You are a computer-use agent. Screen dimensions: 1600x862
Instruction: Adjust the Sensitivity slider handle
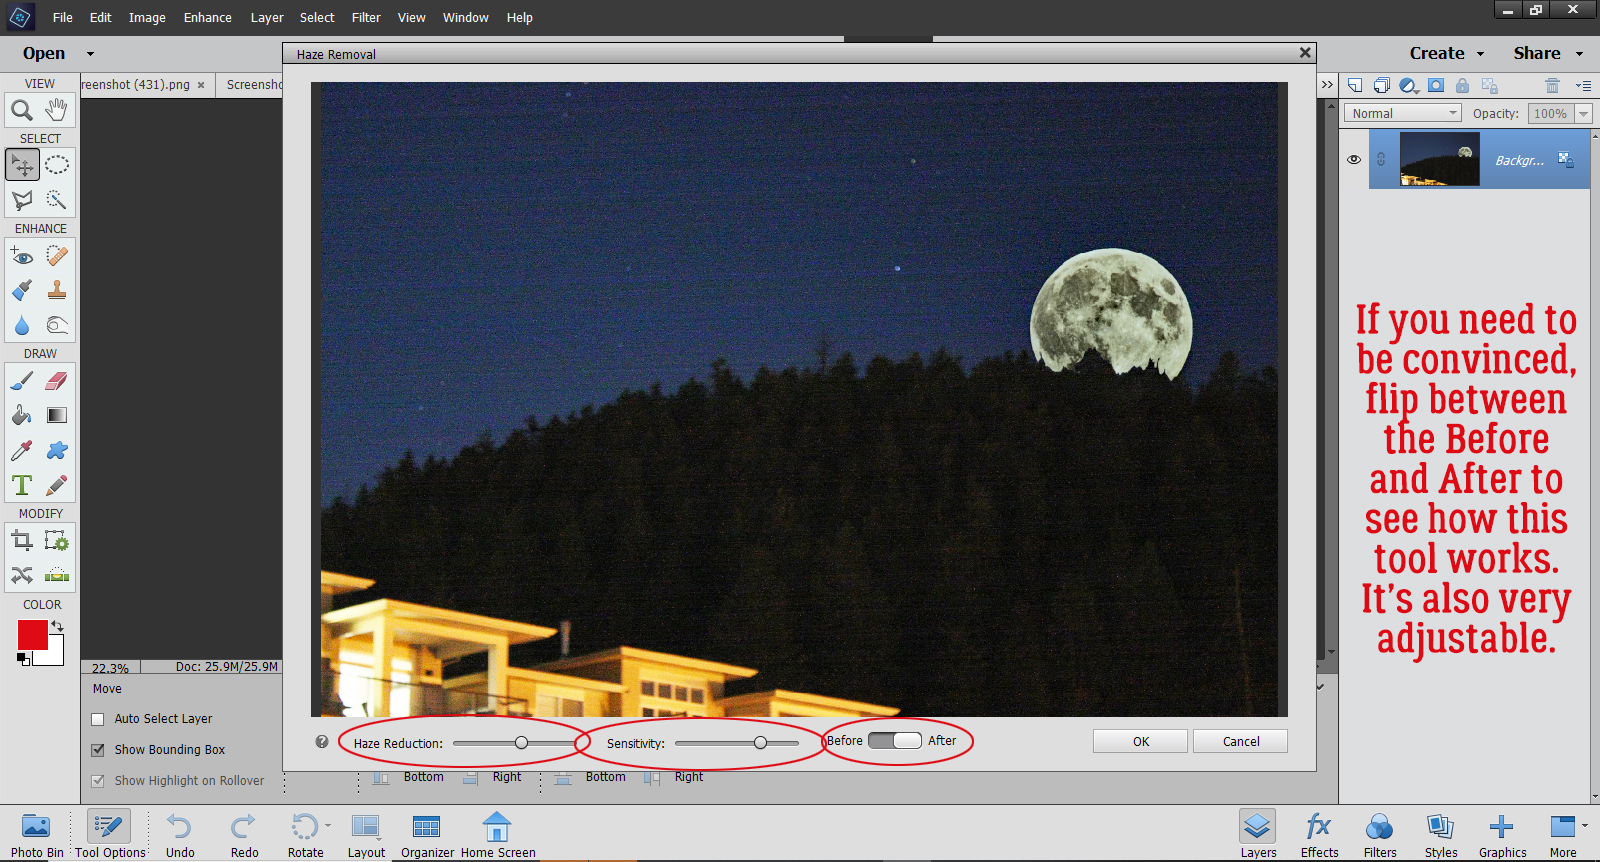(x=760, y=743)
